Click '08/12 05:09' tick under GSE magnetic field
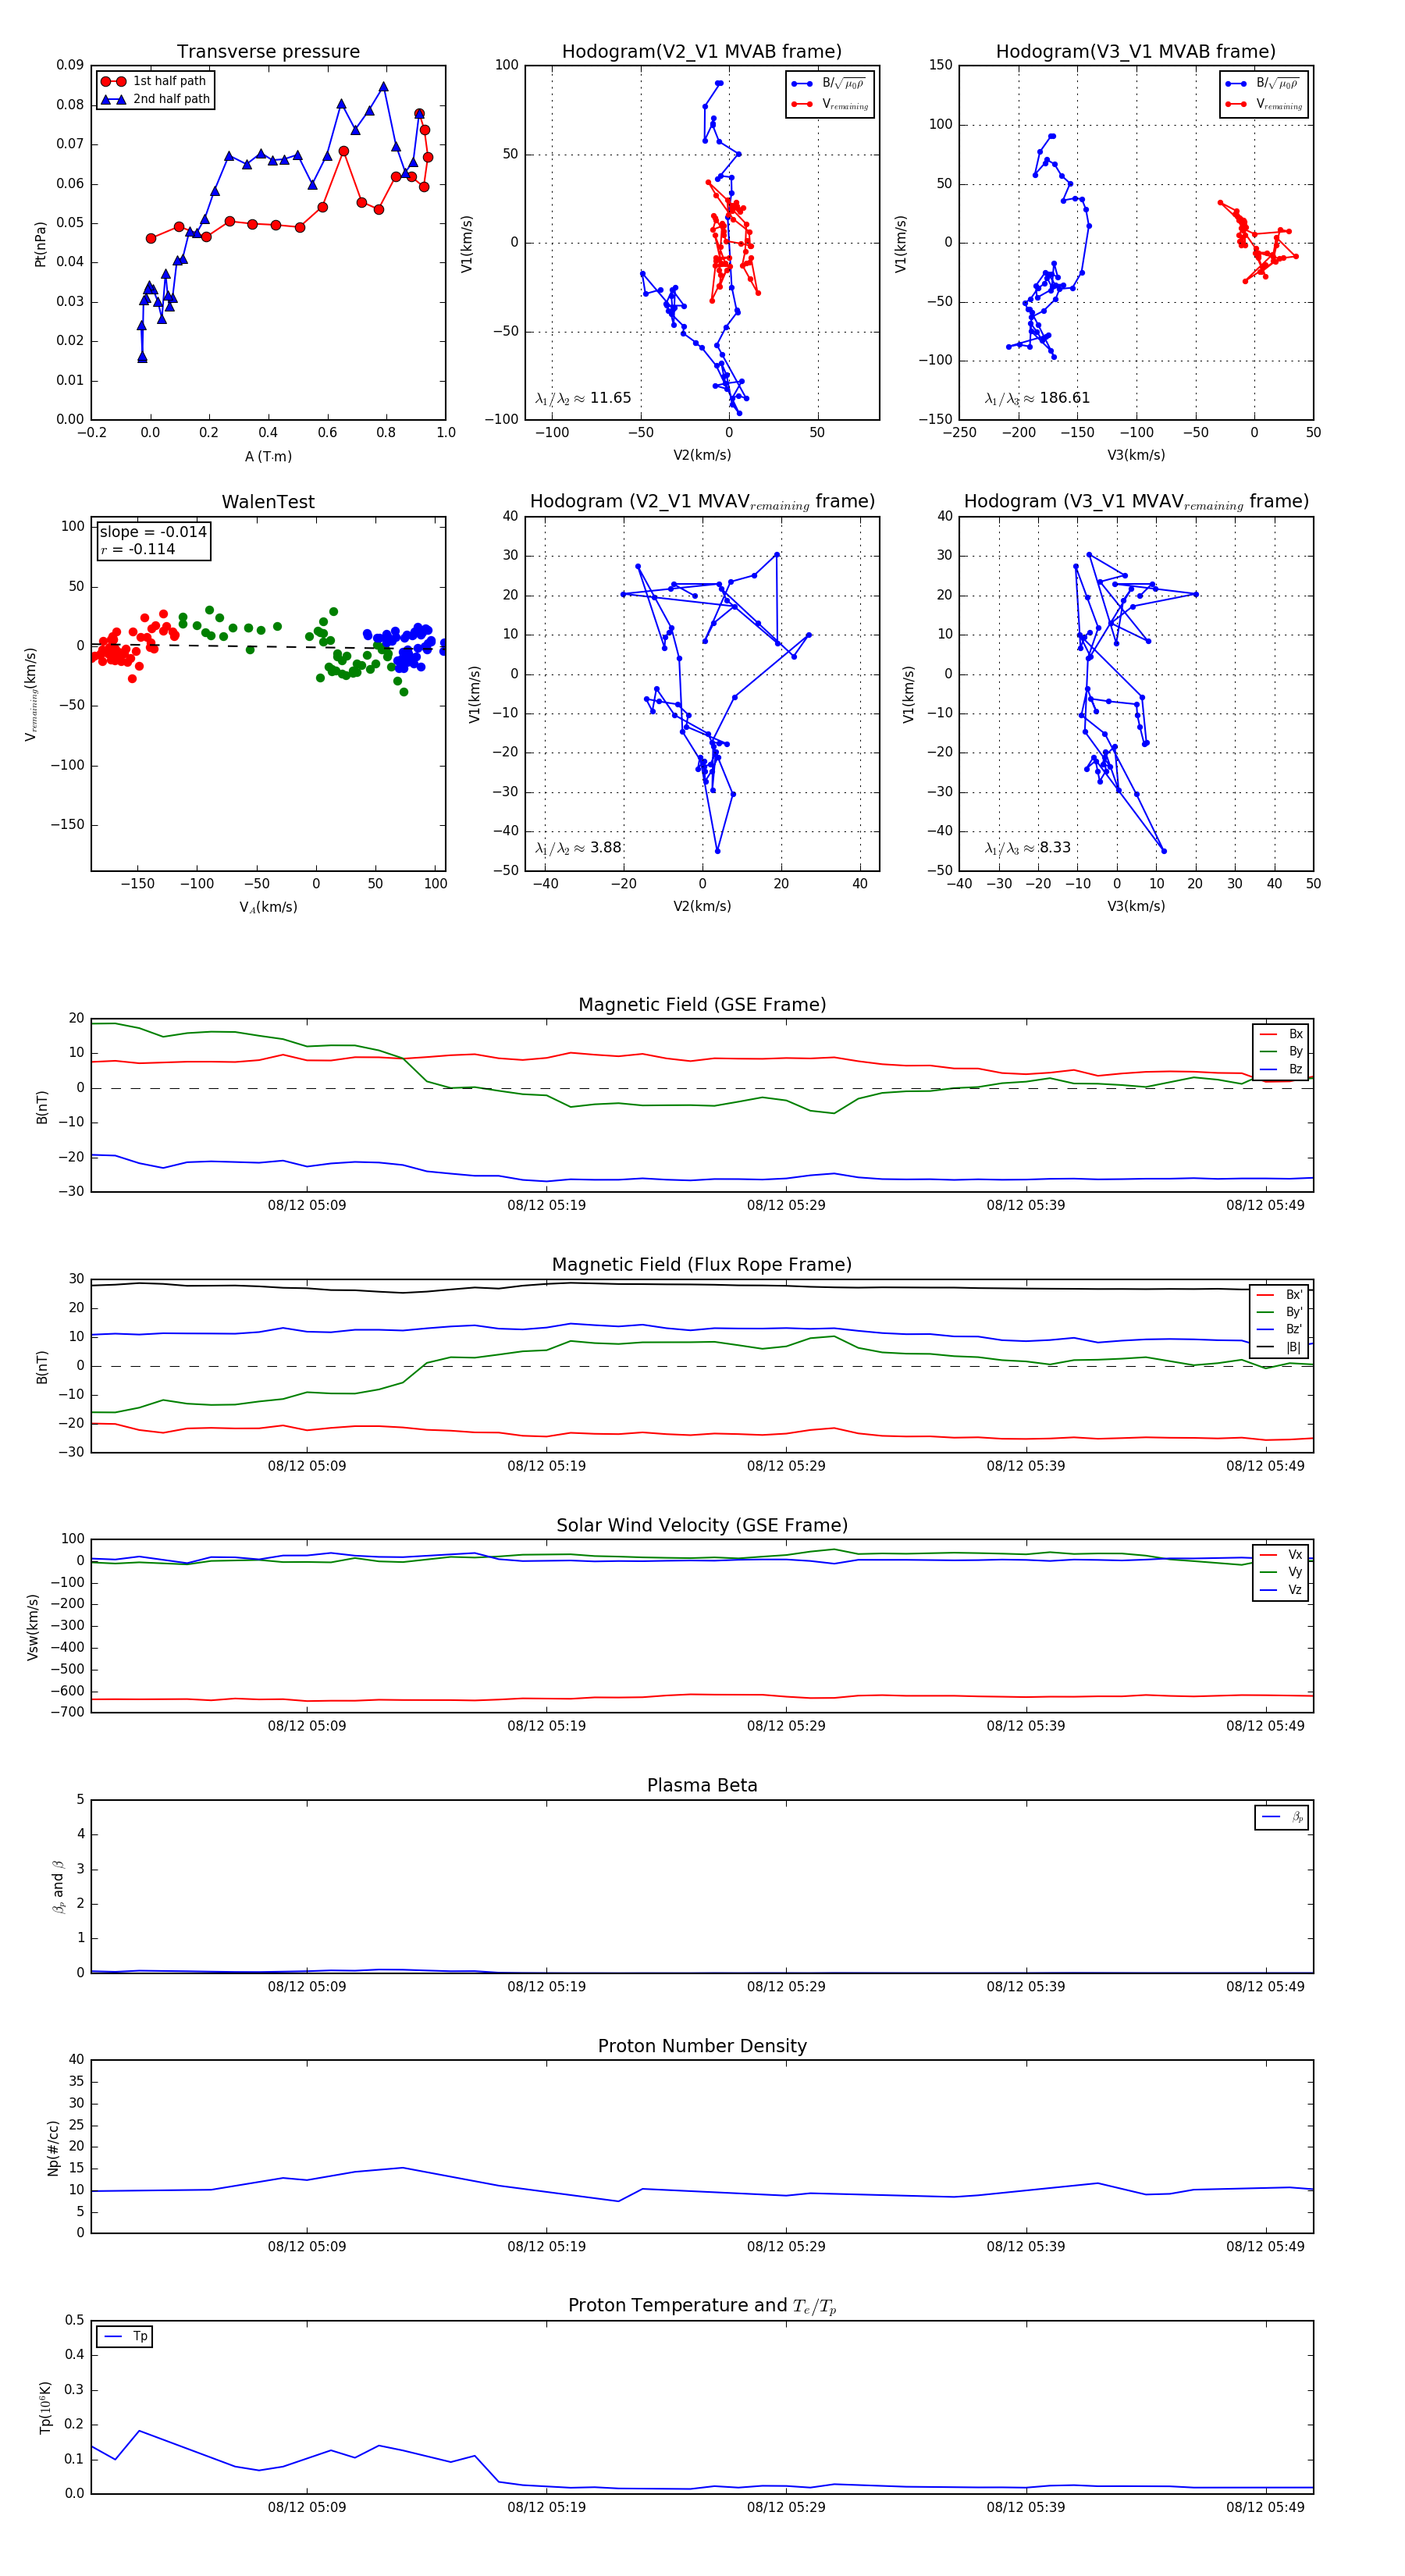The width and height of the screenshot is (1405, 2576). [x=307, y=1205]
